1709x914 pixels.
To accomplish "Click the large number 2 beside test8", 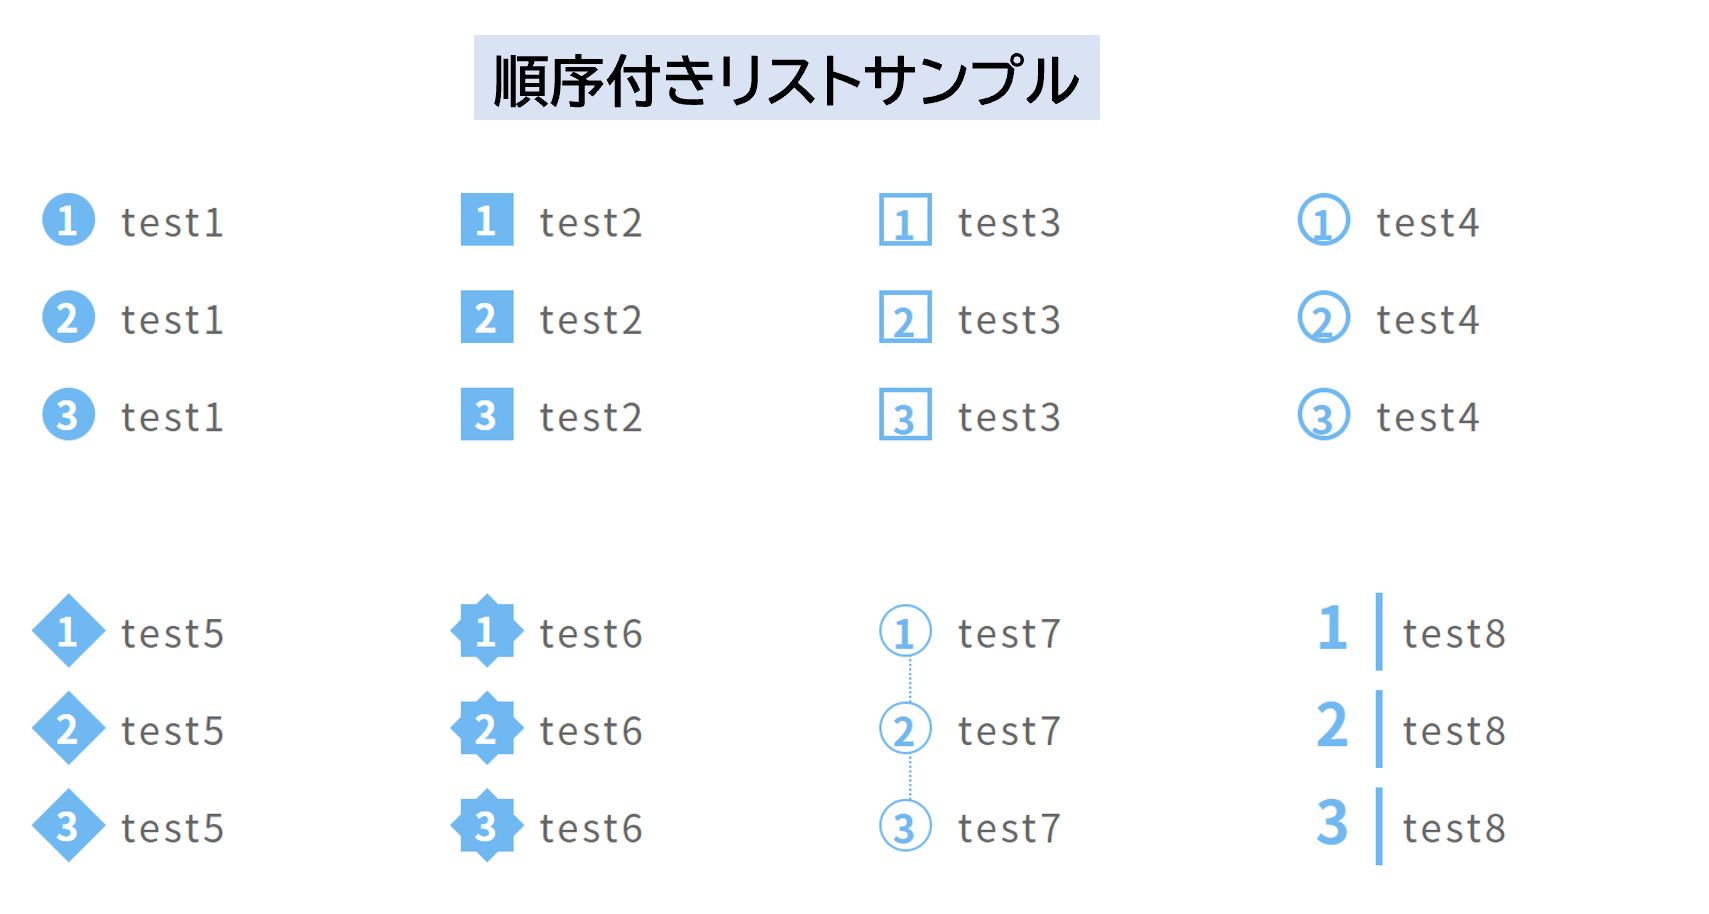I will pos(1332,726).
